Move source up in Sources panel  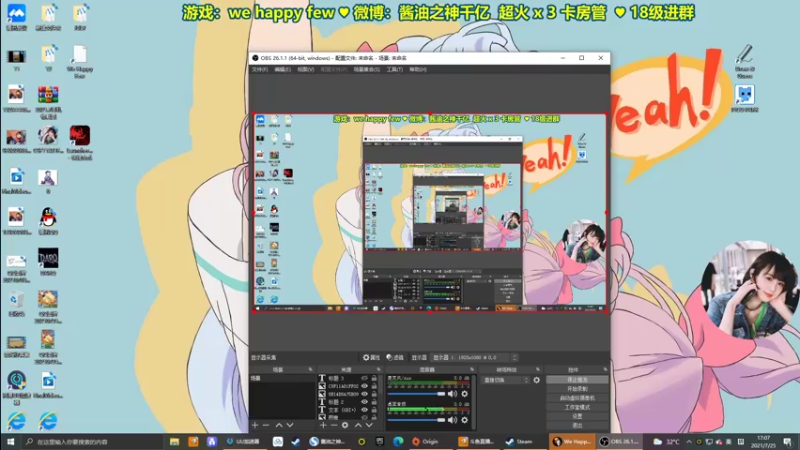pos(358,425)
